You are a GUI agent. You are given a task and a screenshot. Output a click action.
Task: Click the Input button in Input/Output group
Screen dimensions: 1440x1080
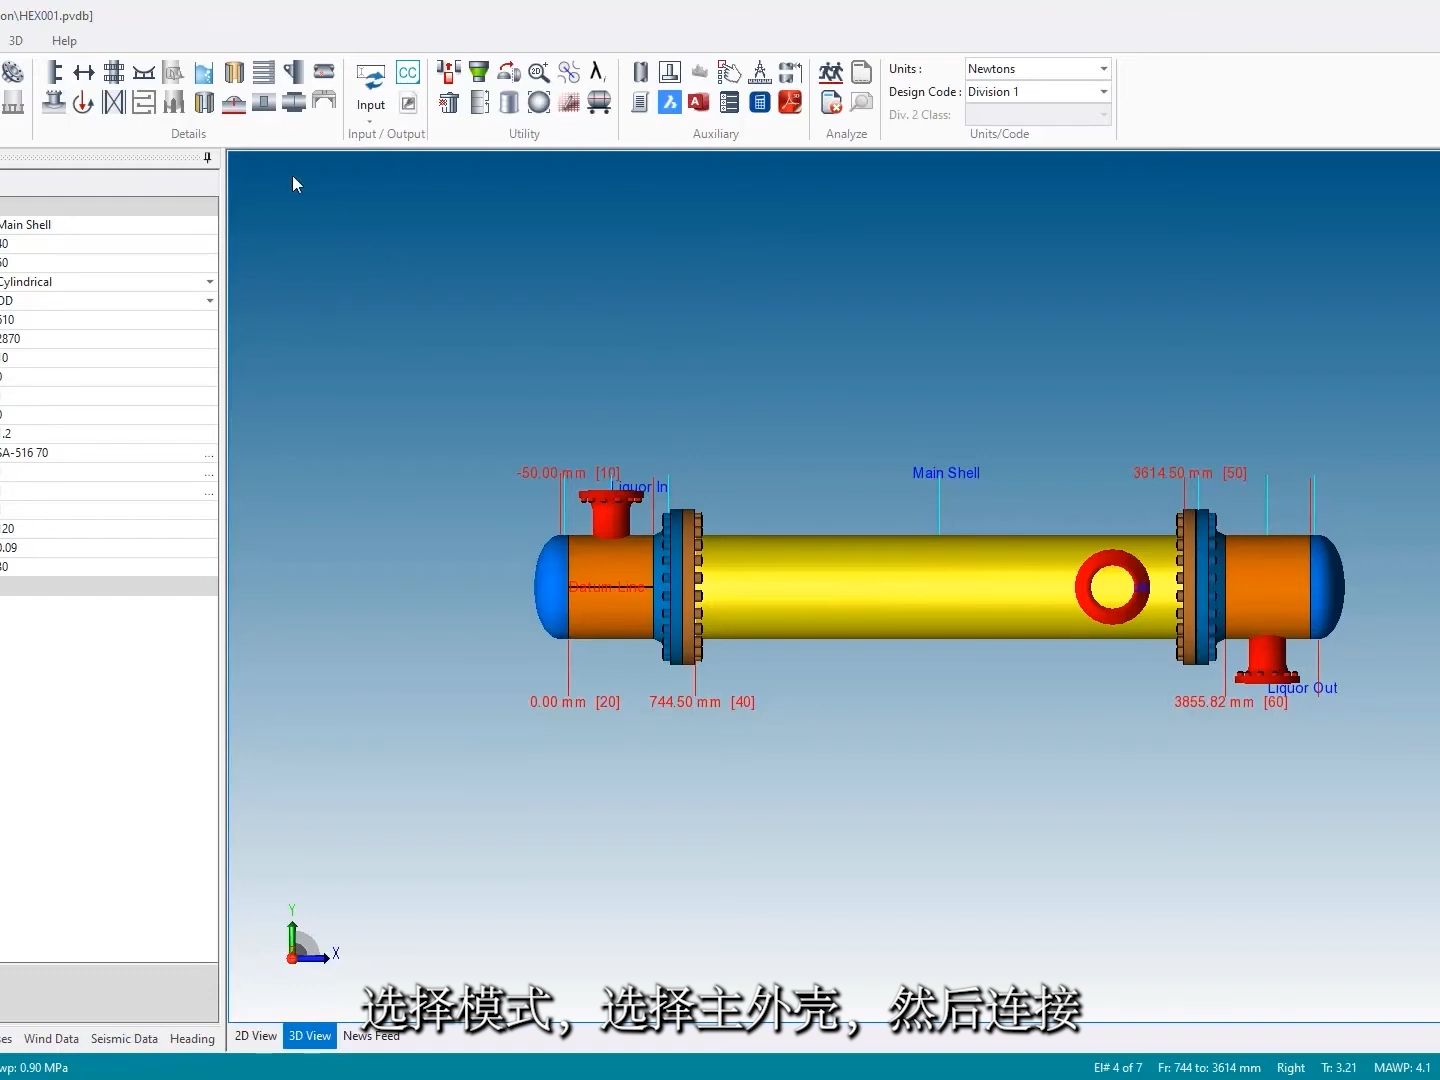pos(370,90)
